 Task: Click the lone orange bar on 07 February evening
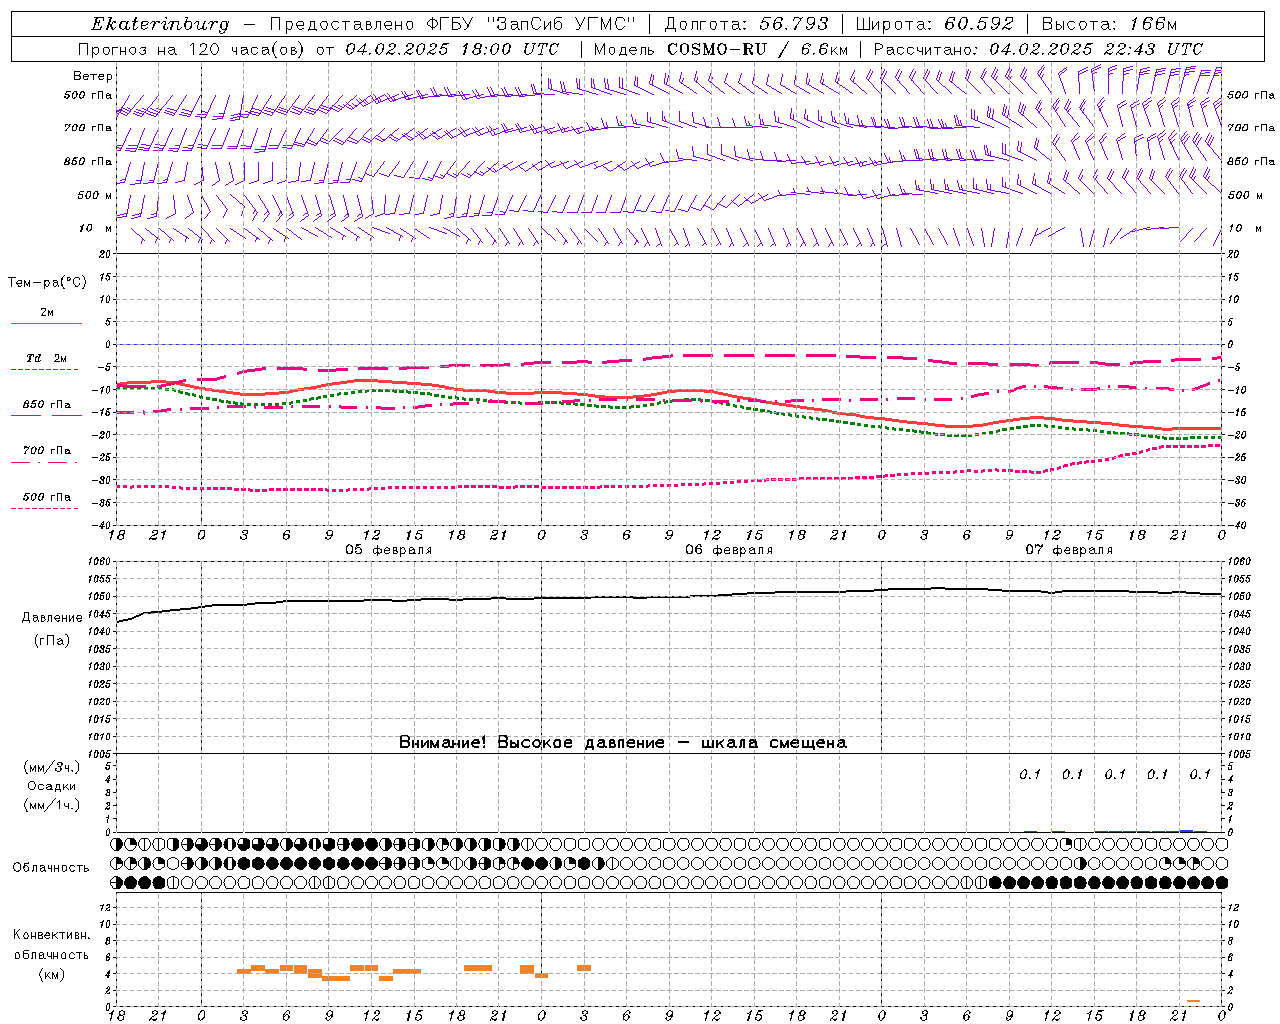[x=1193, y=1001]
